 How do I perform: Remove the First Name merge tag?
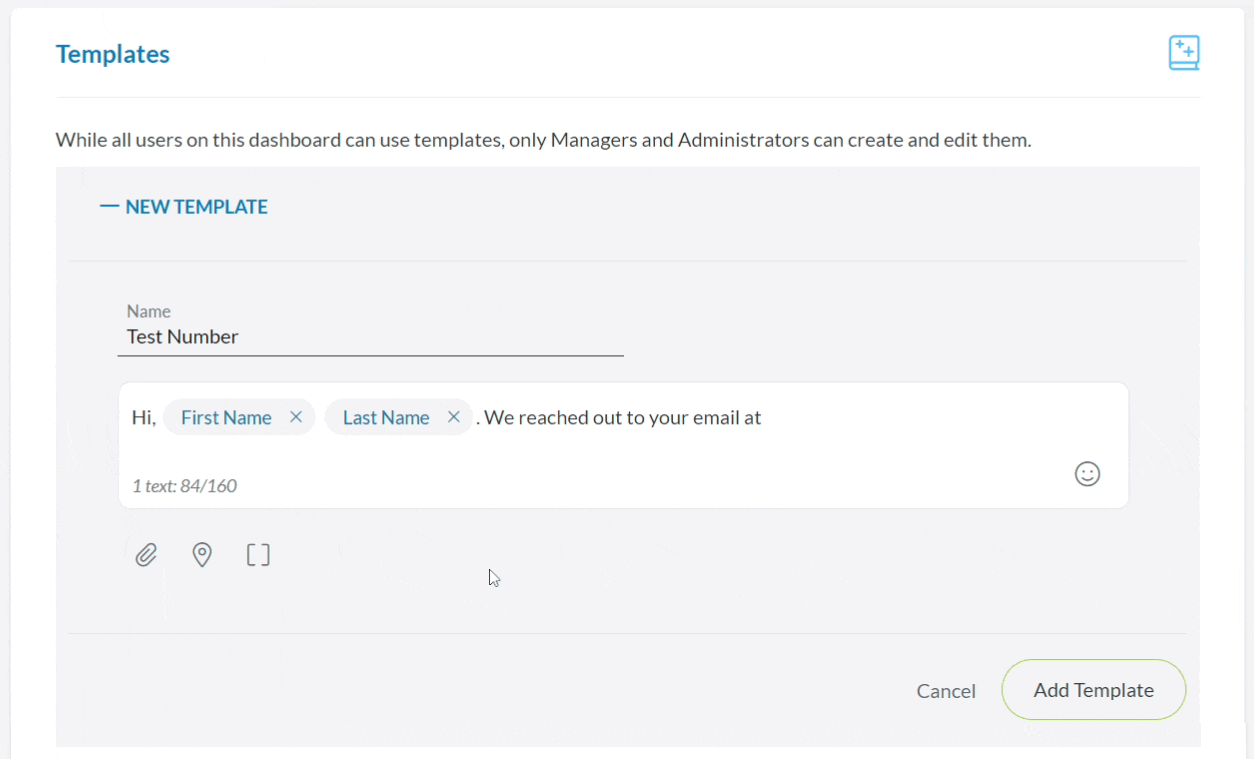(296, 417)
